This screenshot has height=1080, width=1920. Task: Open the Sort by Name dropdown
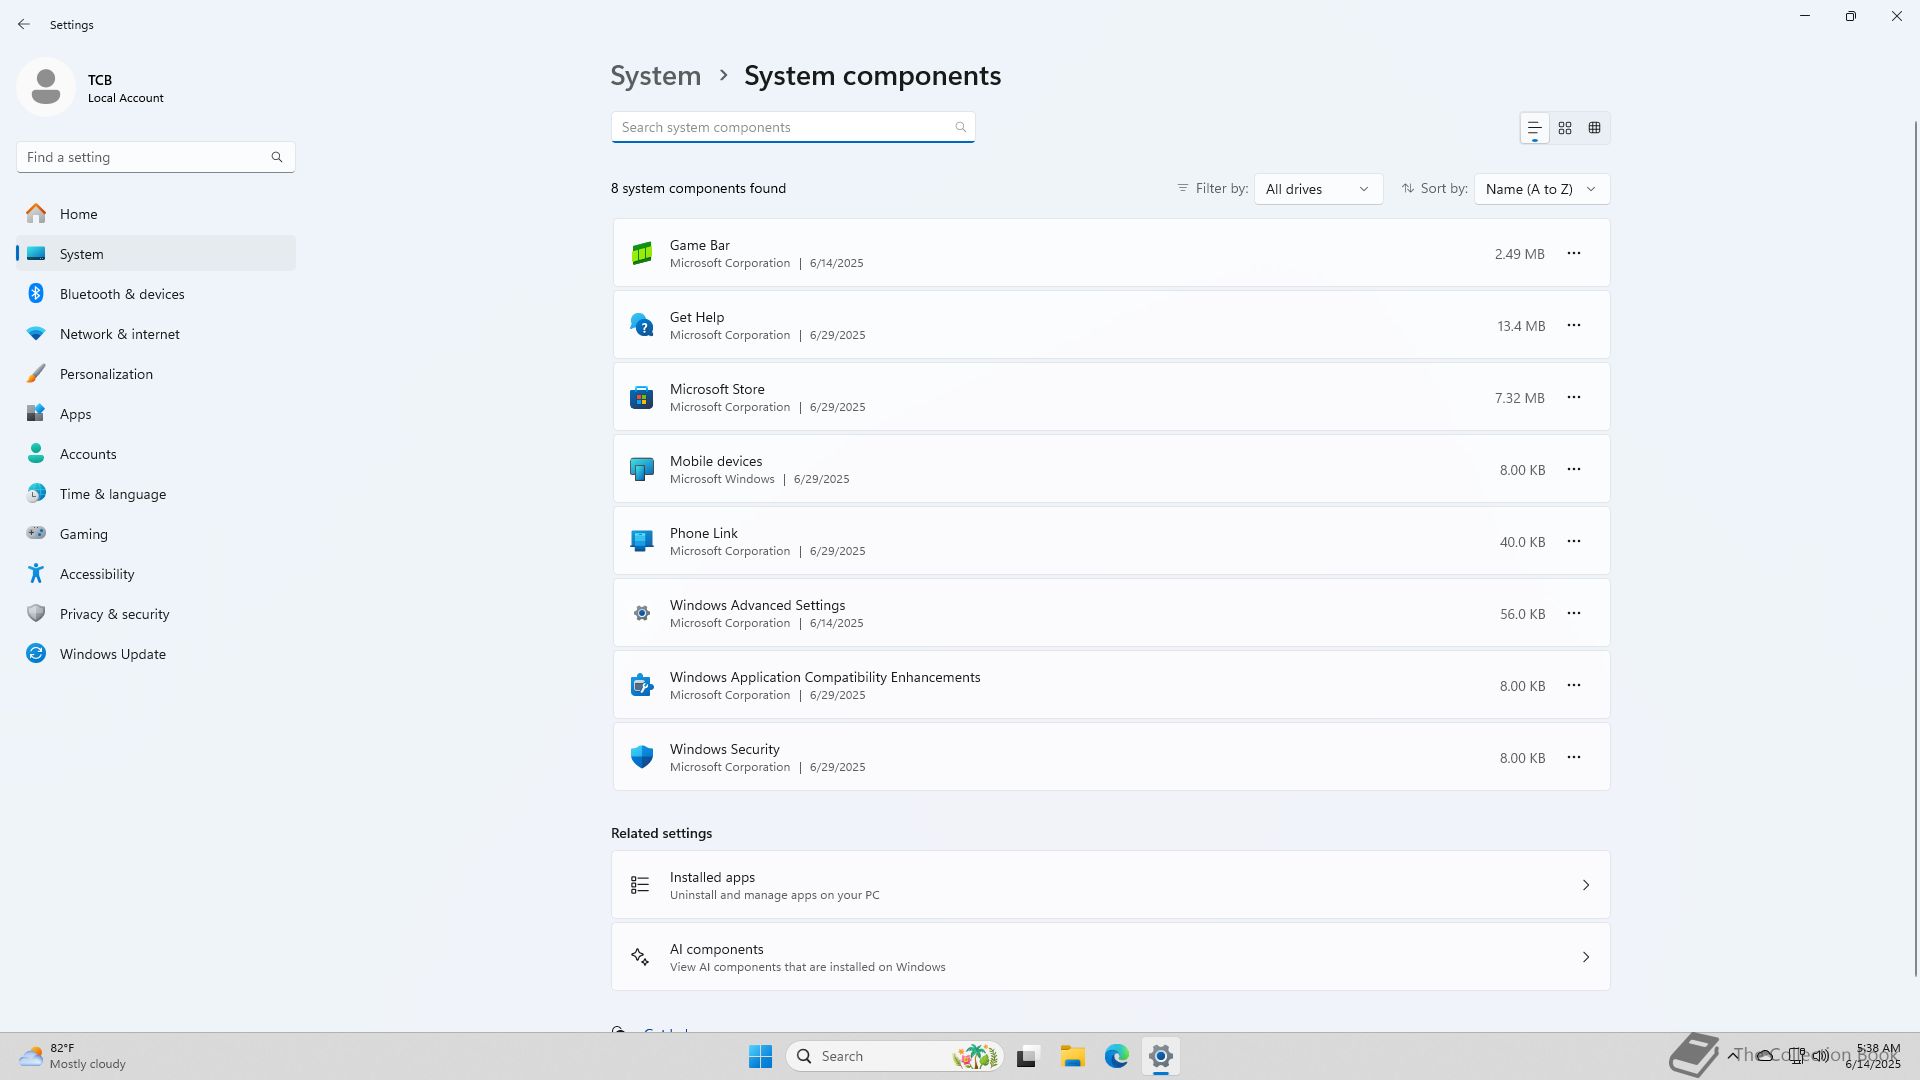[1541, 189]
